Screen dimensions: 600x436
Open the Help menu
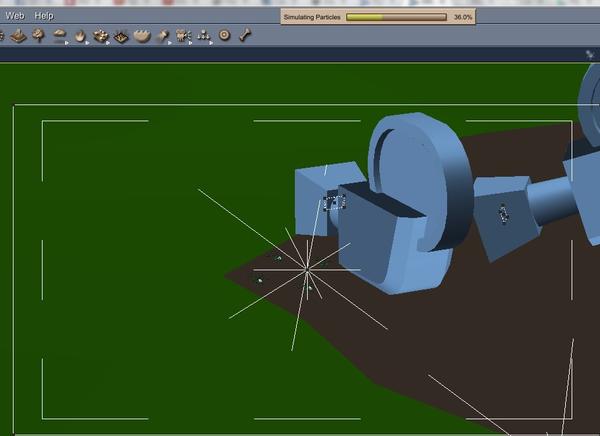44,16
